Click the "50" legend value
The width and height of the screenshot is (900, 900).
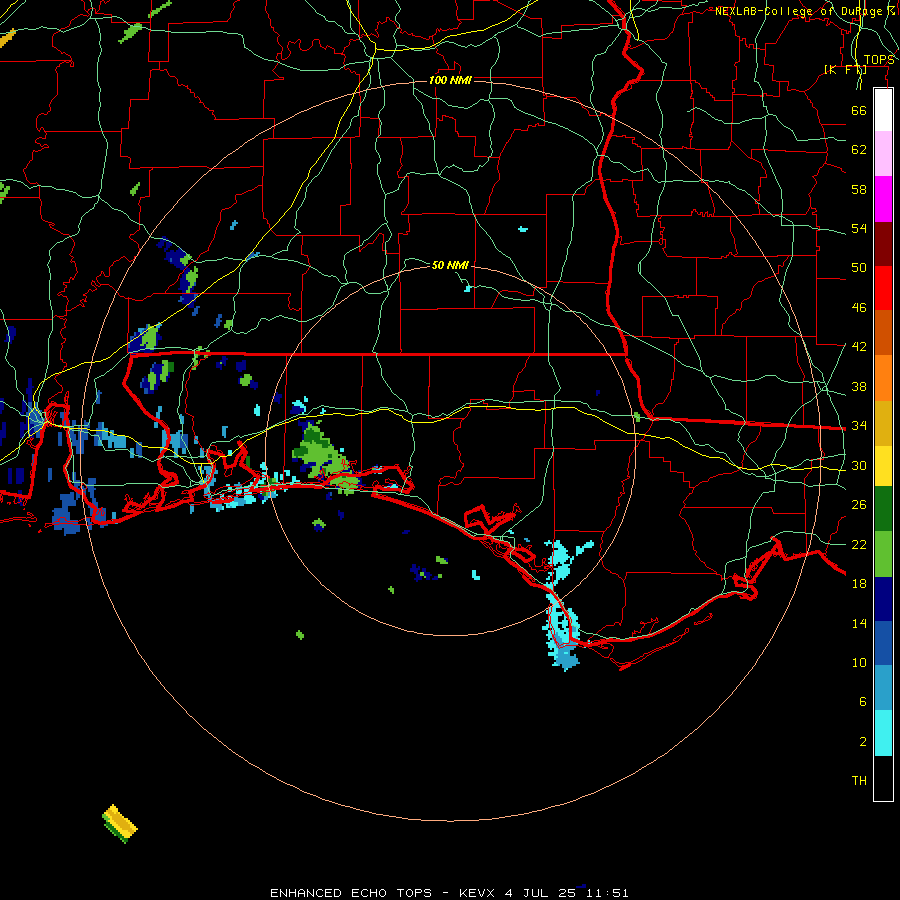coord(859,268)
